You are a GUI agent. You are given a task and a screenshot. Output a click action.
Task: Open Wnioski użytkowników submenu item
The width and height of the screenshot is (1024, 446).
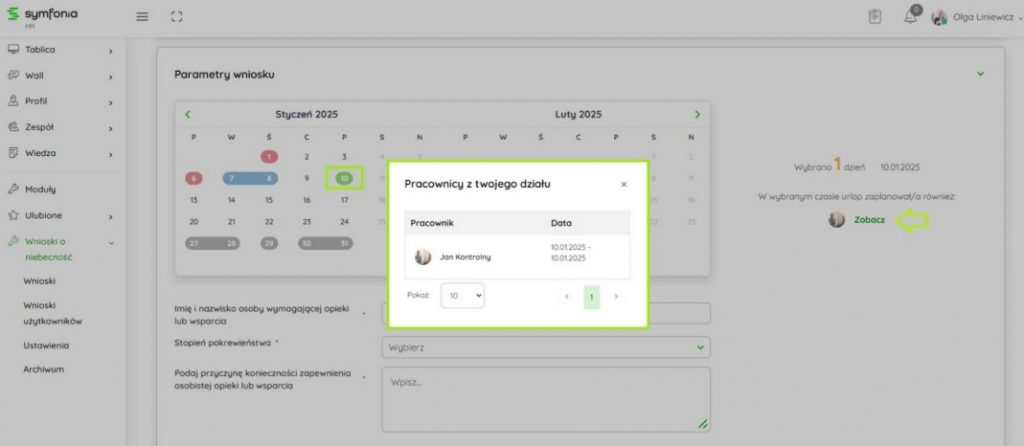[52, 314]
